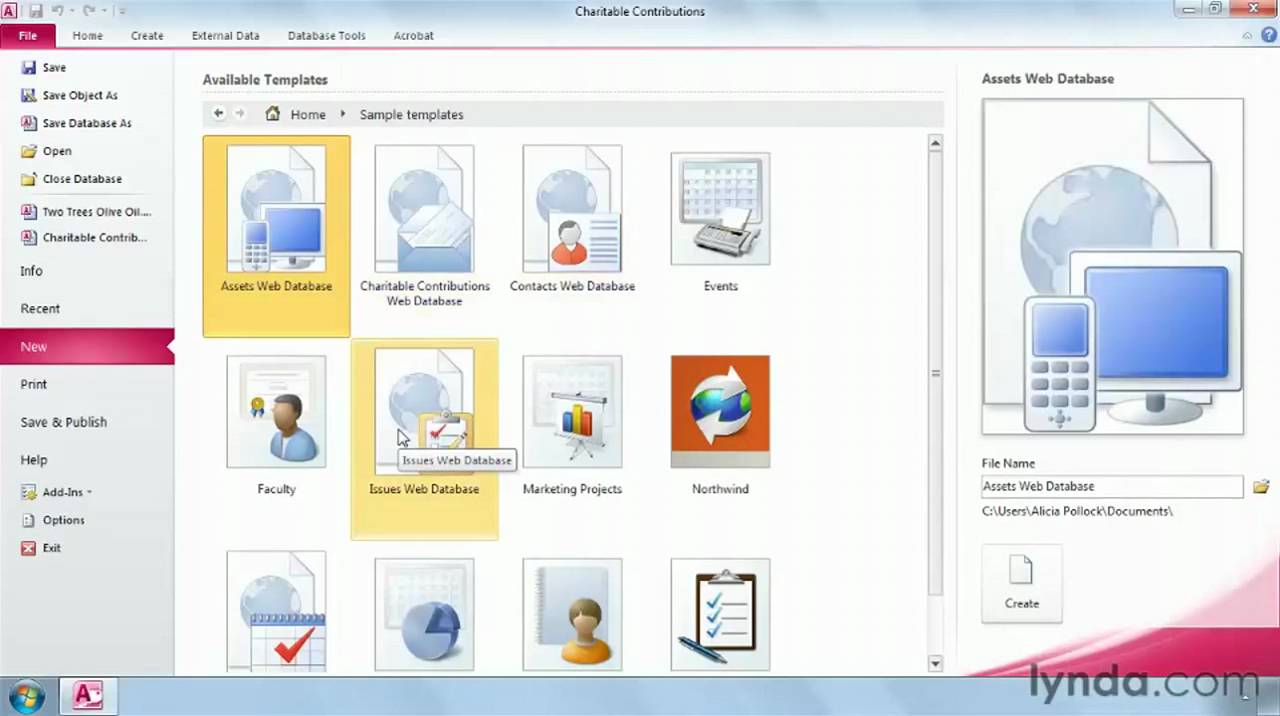This screenshot has height=716, width=1280.
Task: Pick the Contacts Web Database template
Action: pyautogui.click(x=572, y=207)
